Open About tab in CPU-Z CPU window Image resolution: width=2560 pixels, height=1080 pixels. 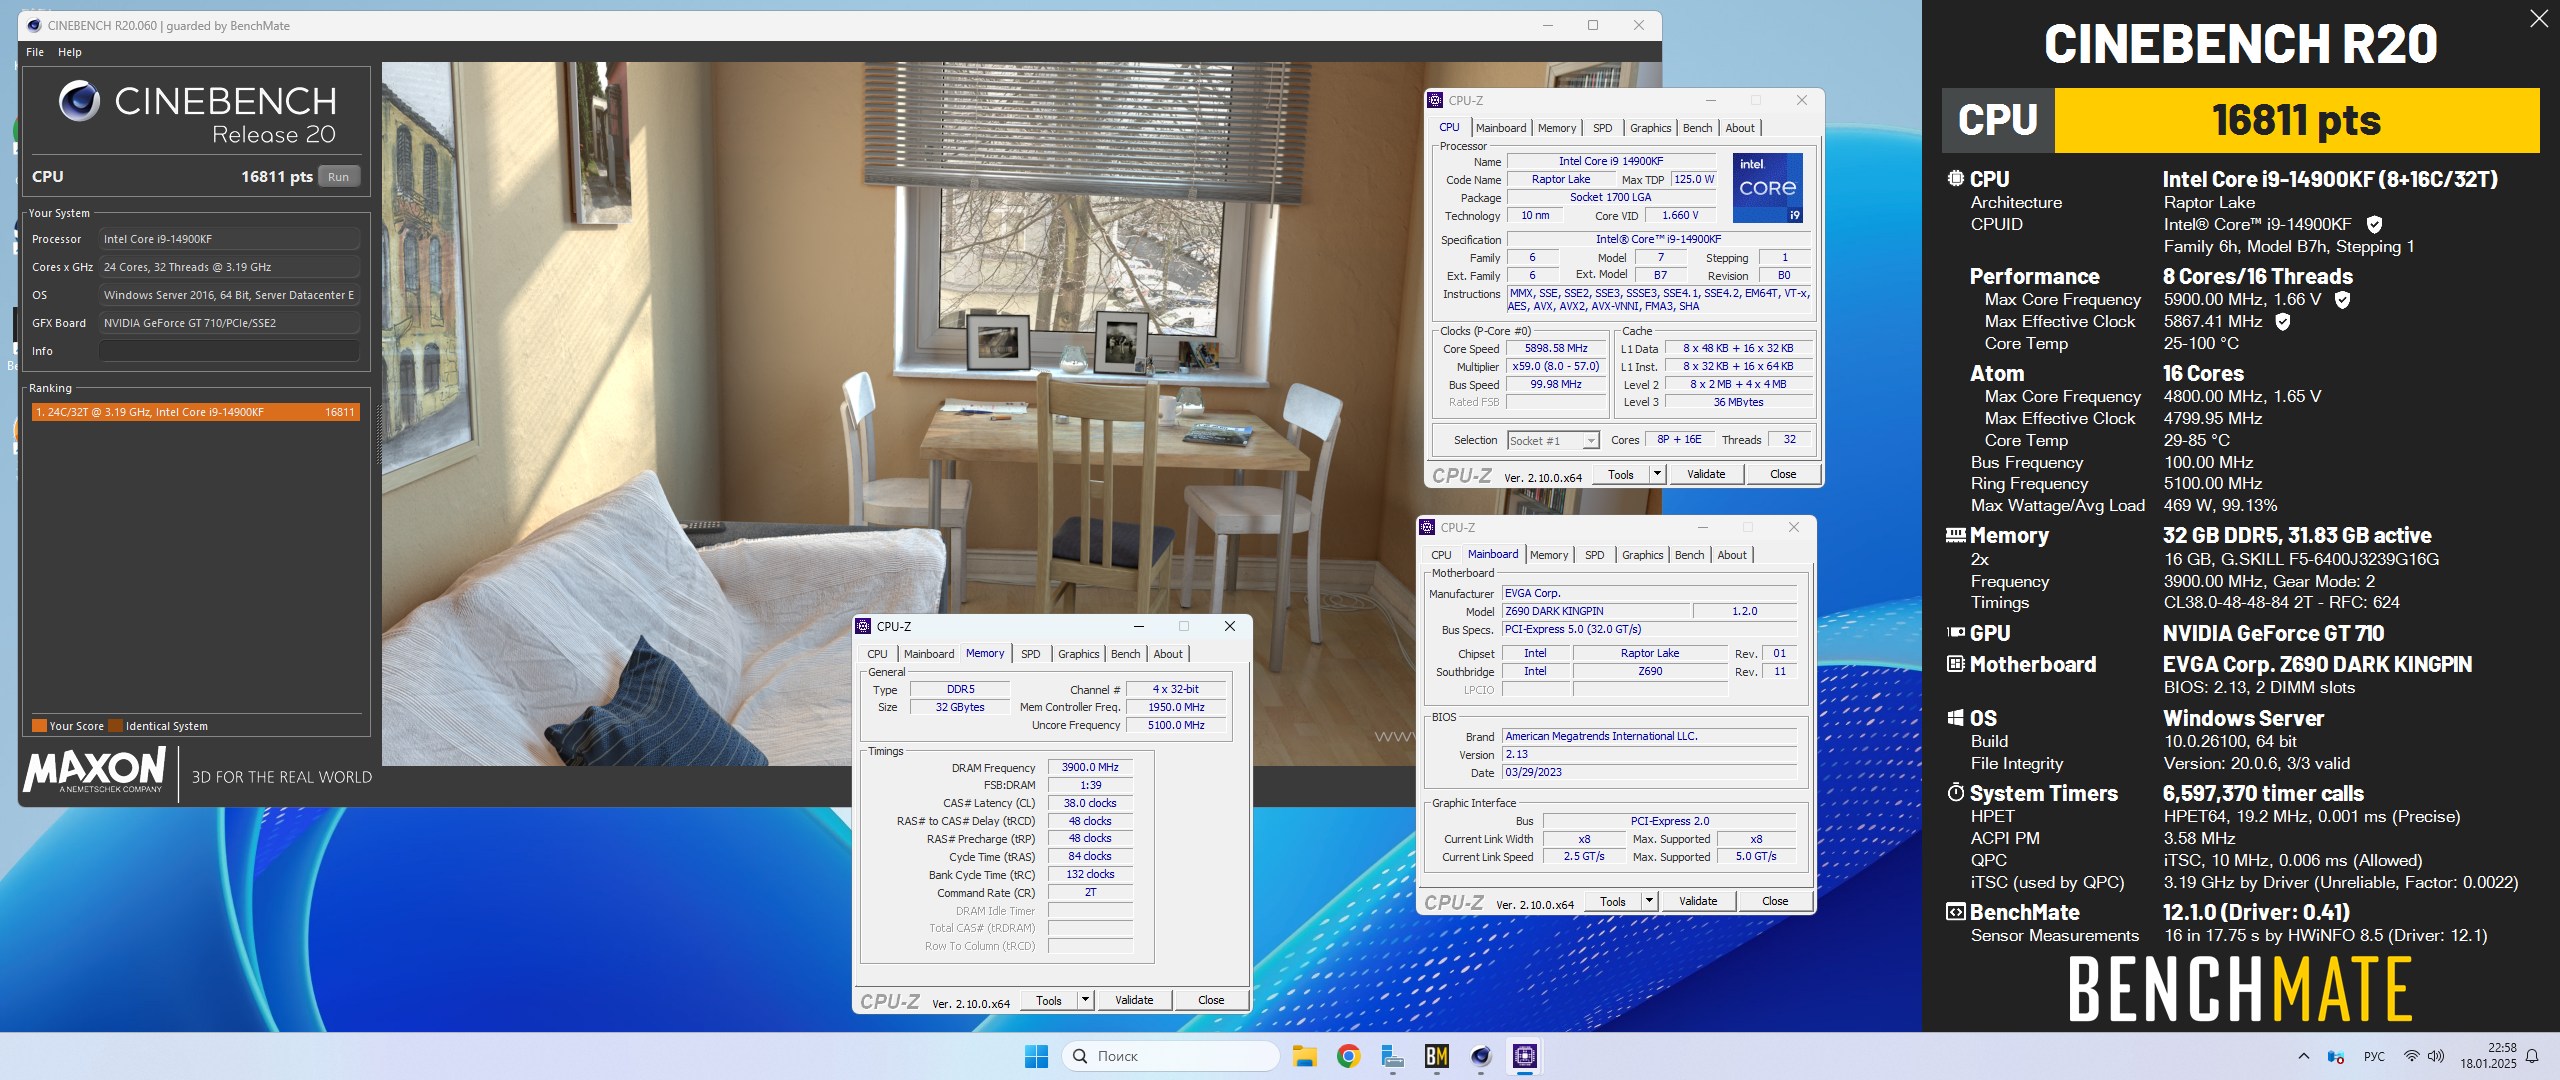pyautogui.click(x=1740, y=128)
